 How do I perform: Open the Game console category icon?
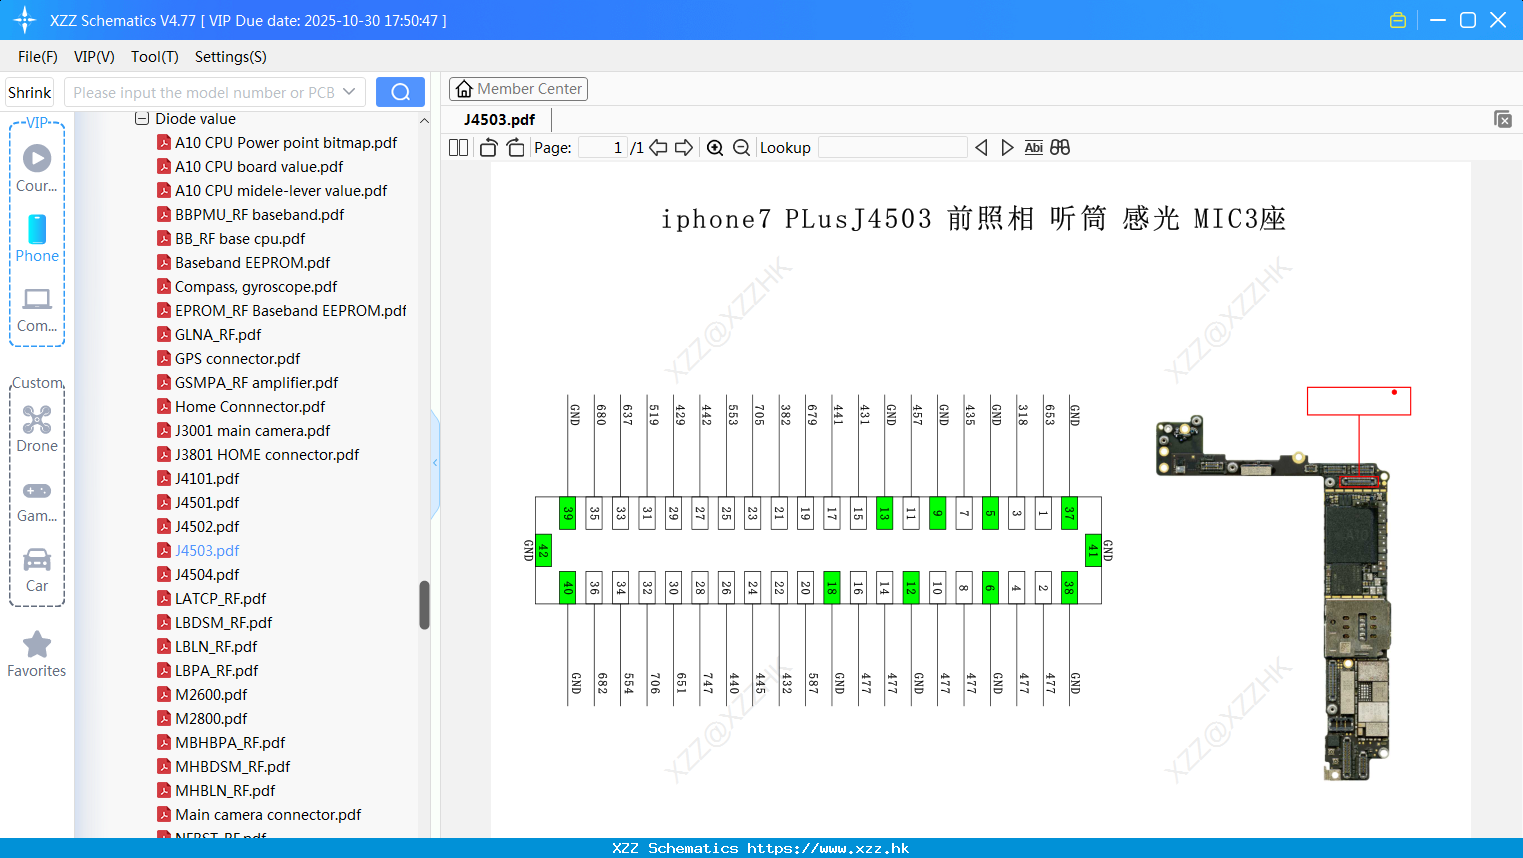tap(37, 501)
